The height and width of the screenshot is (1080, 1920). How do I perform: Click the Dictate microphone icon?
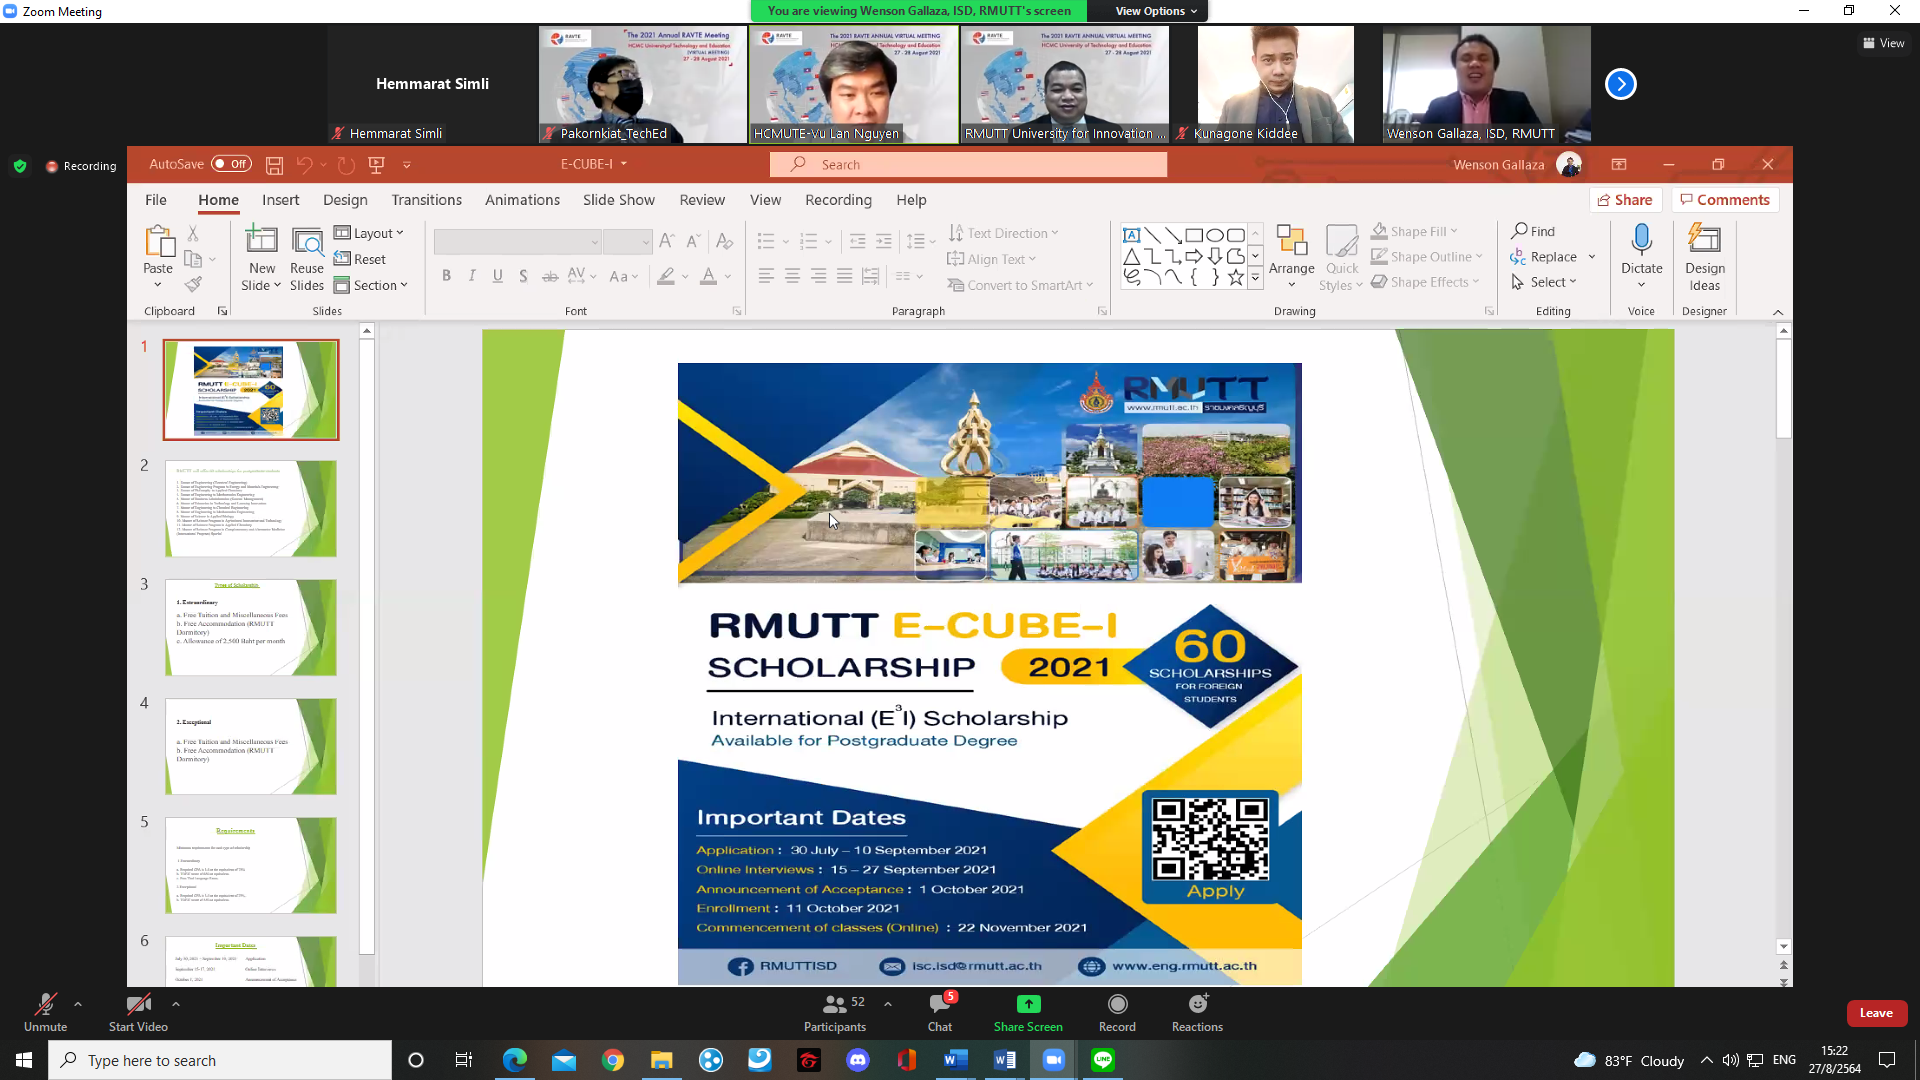1641,239
